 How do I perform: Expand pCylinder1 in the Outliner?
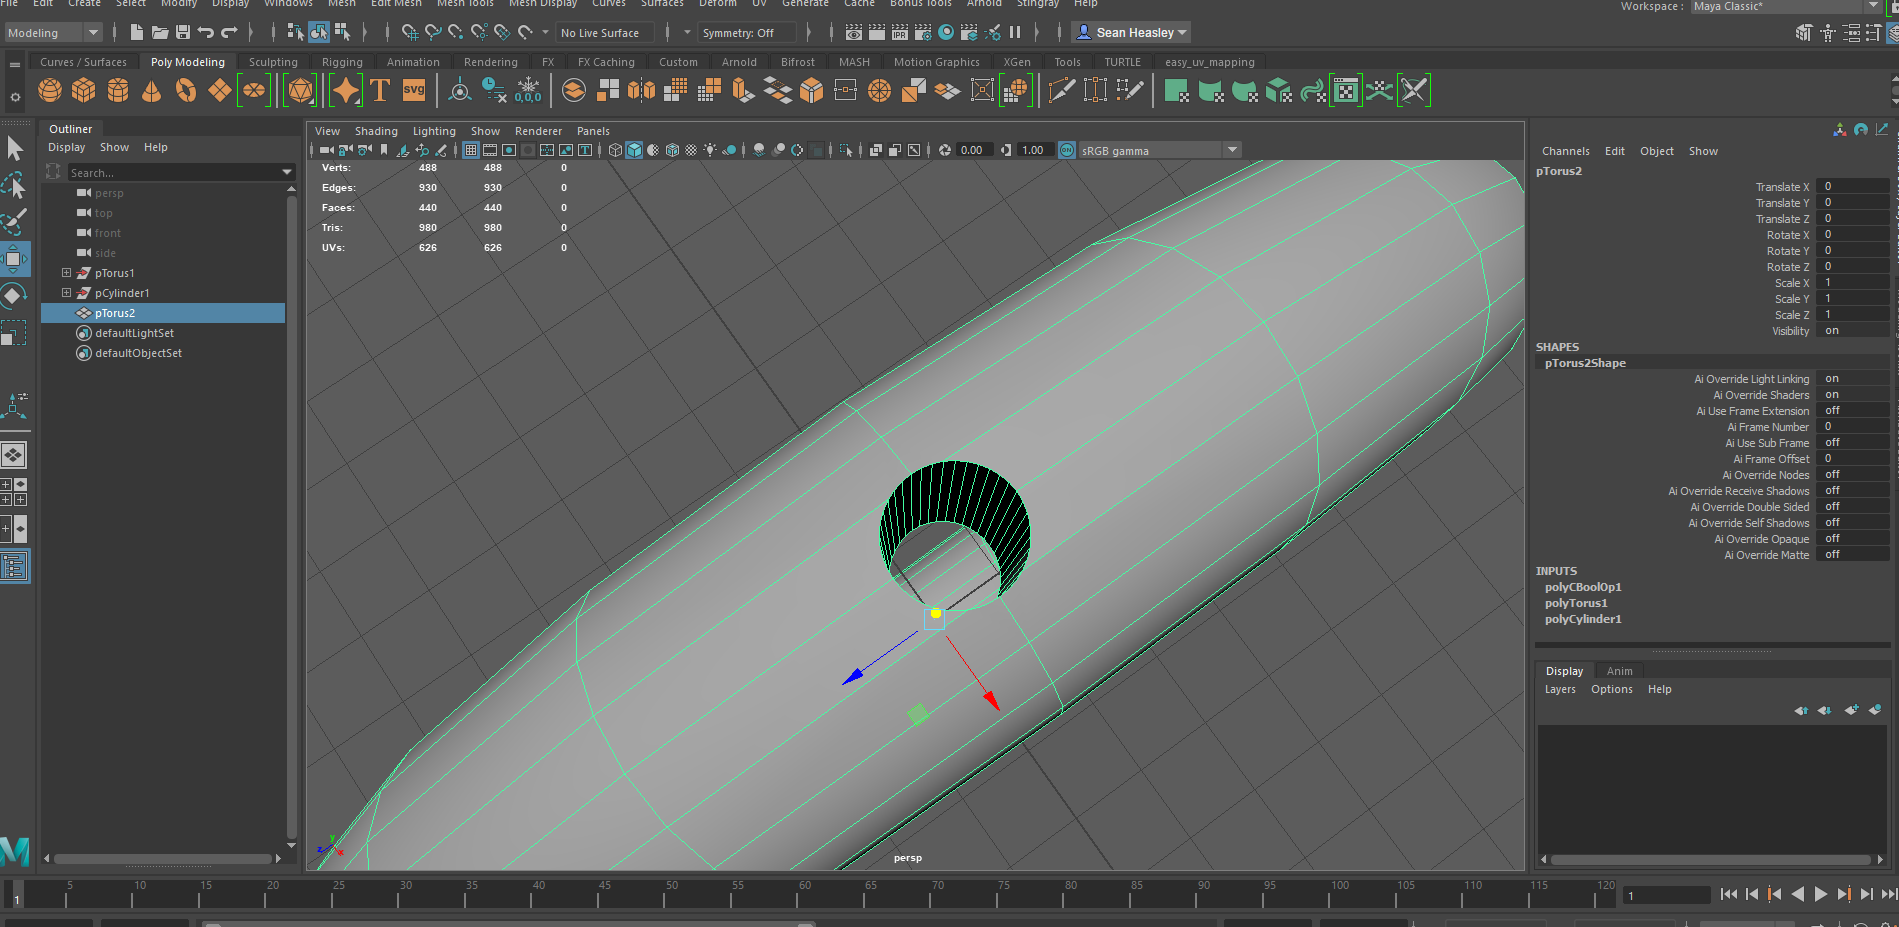click(67, 292)
